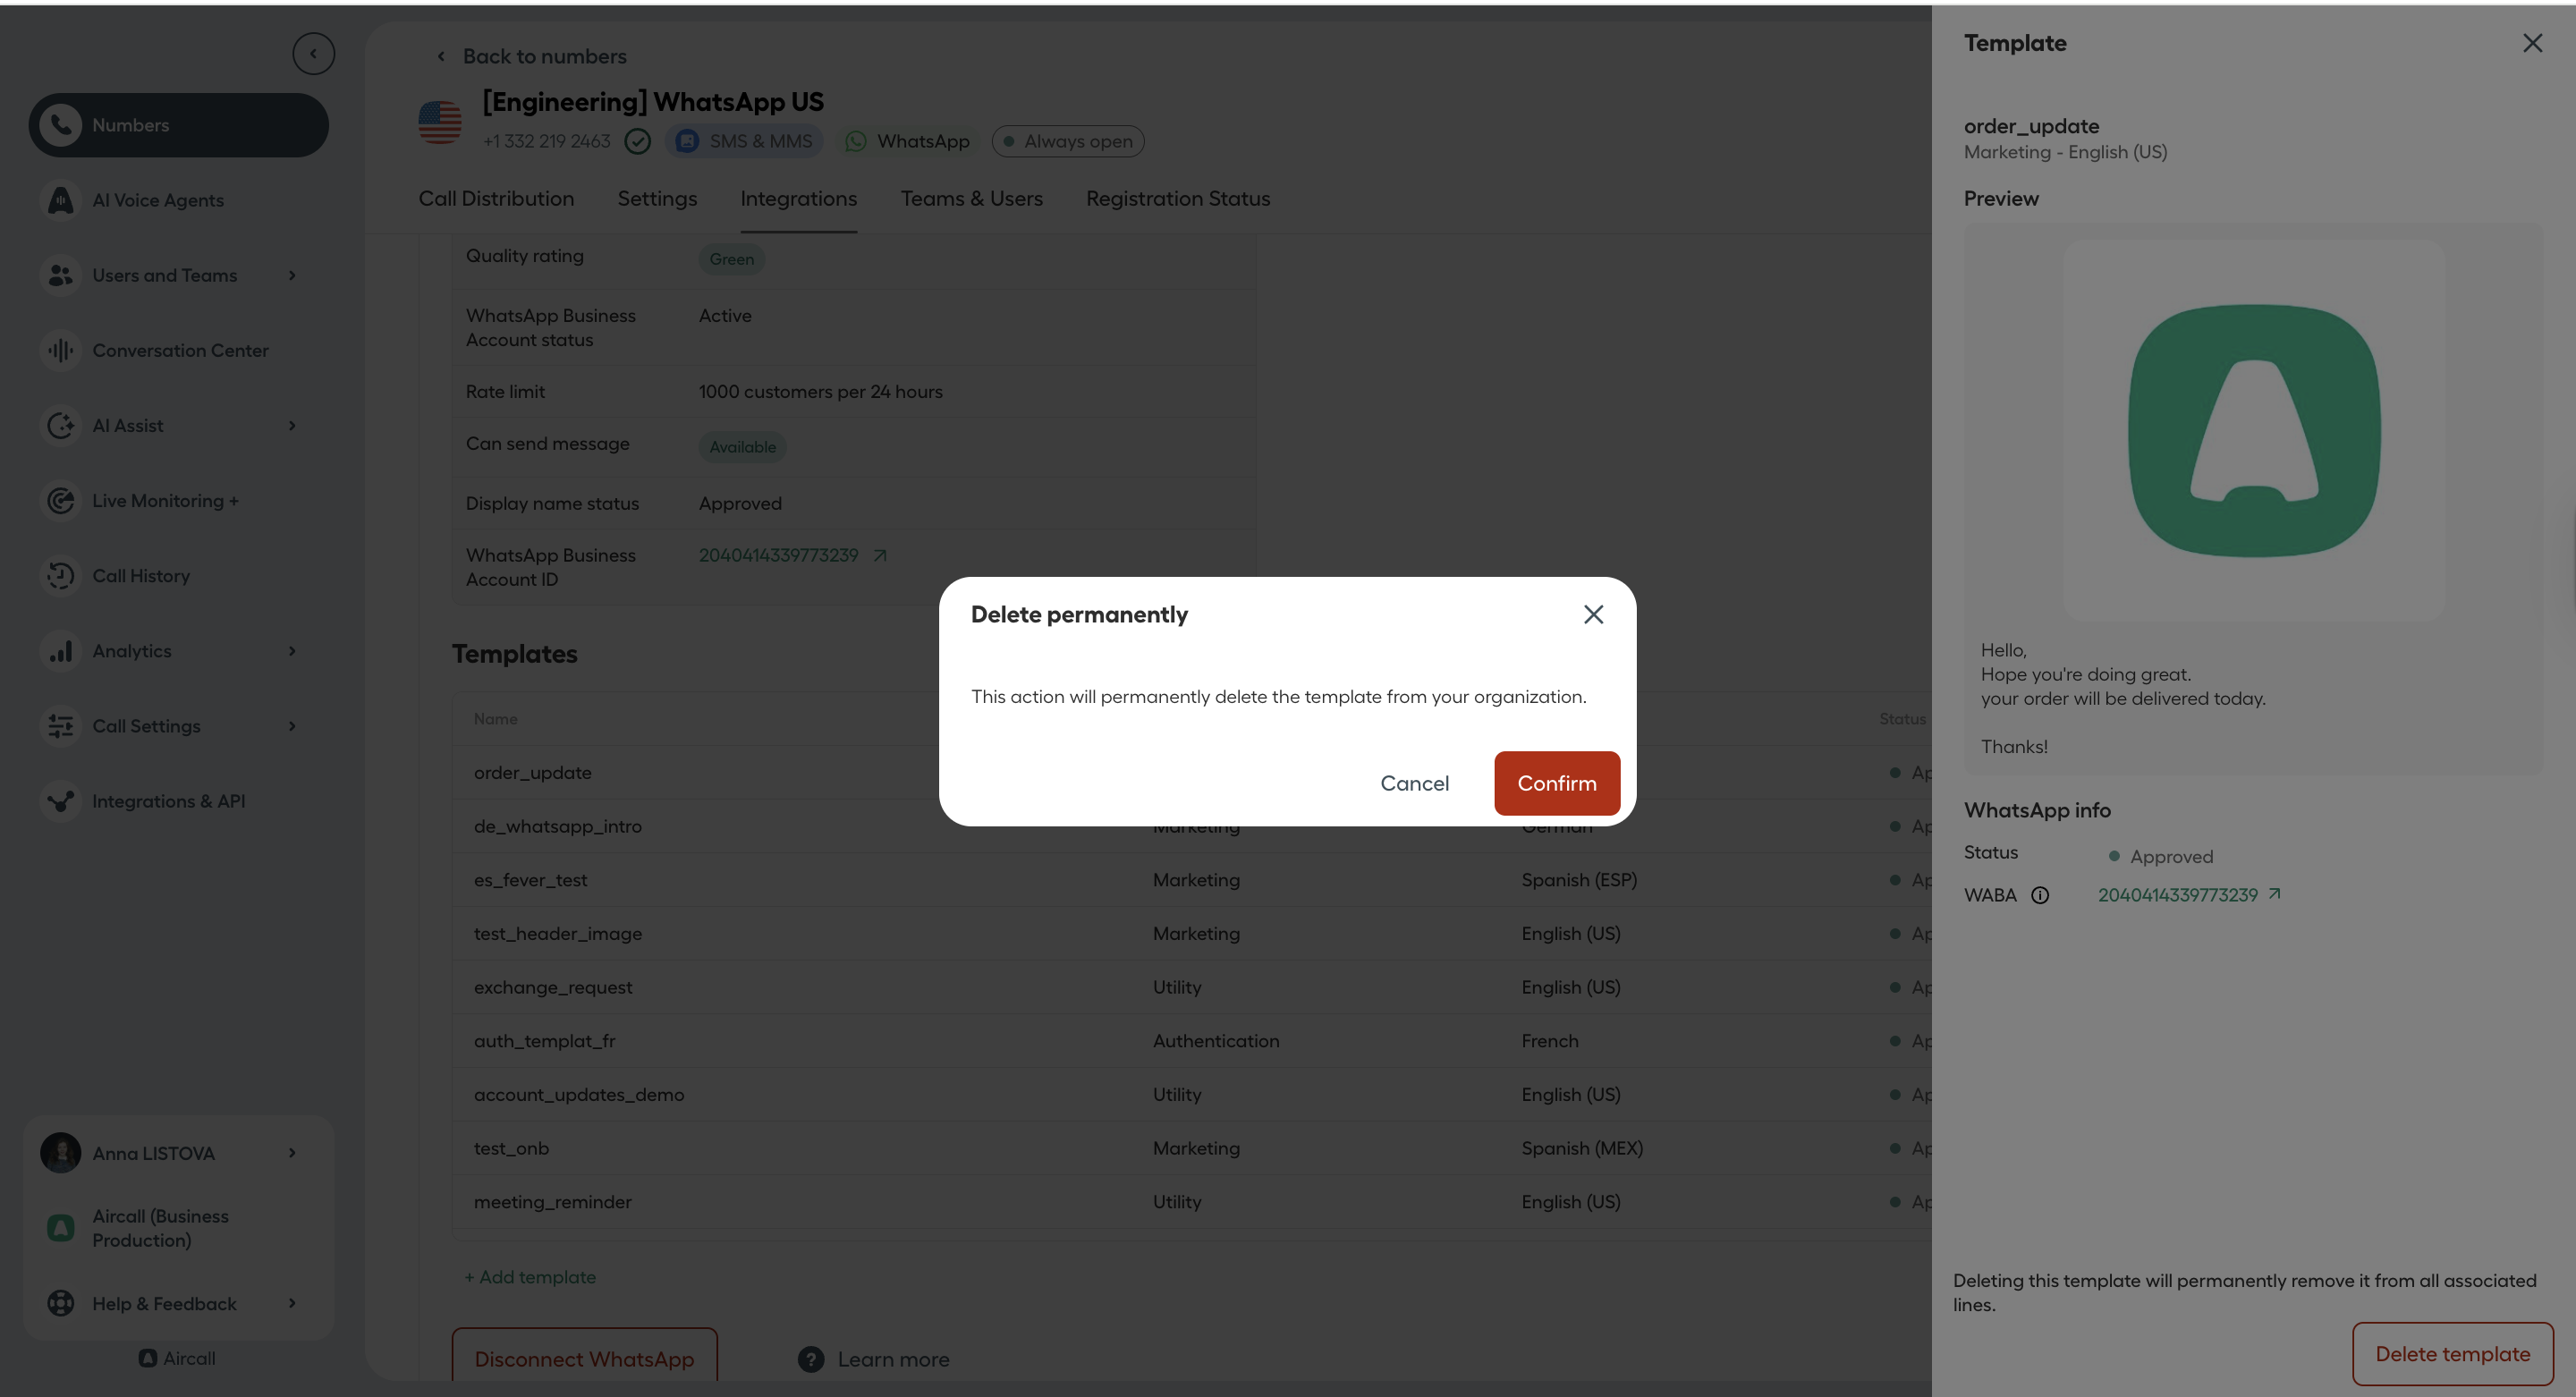Open Anna LISTOVA user menu
The width and height of the screenshot is (2576, 1397).
click(x=178, y=1153)
